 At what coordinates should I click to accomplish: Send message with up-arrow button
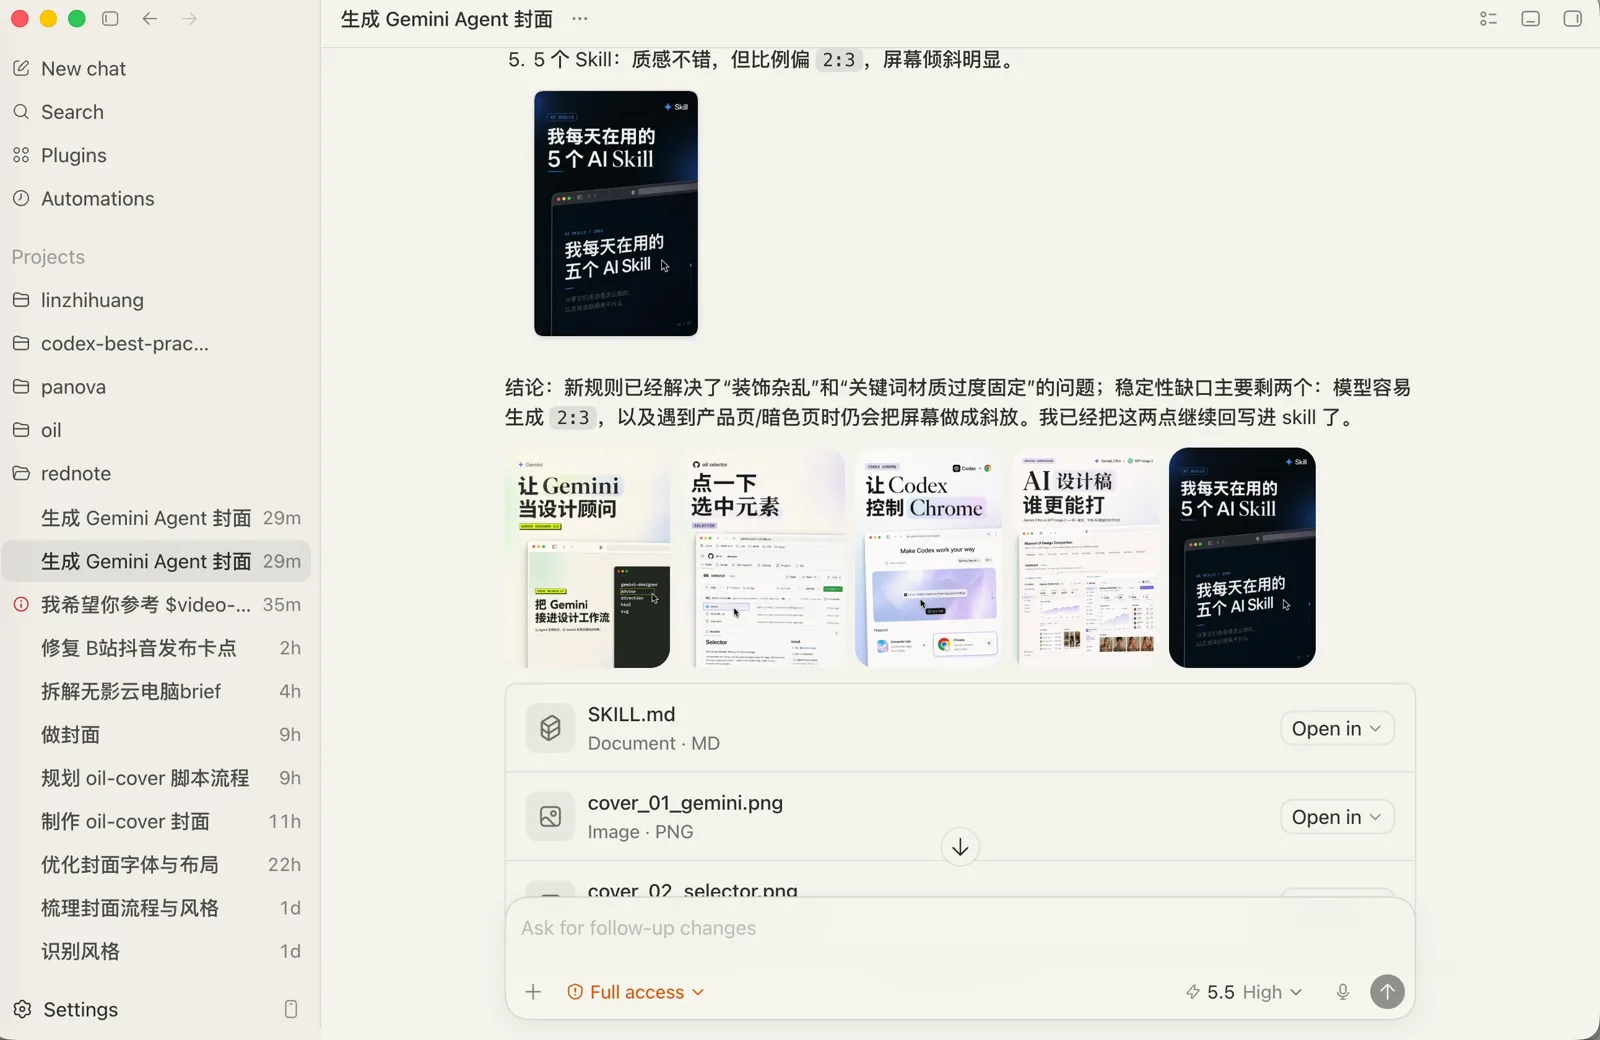(x=1387, y=992)
